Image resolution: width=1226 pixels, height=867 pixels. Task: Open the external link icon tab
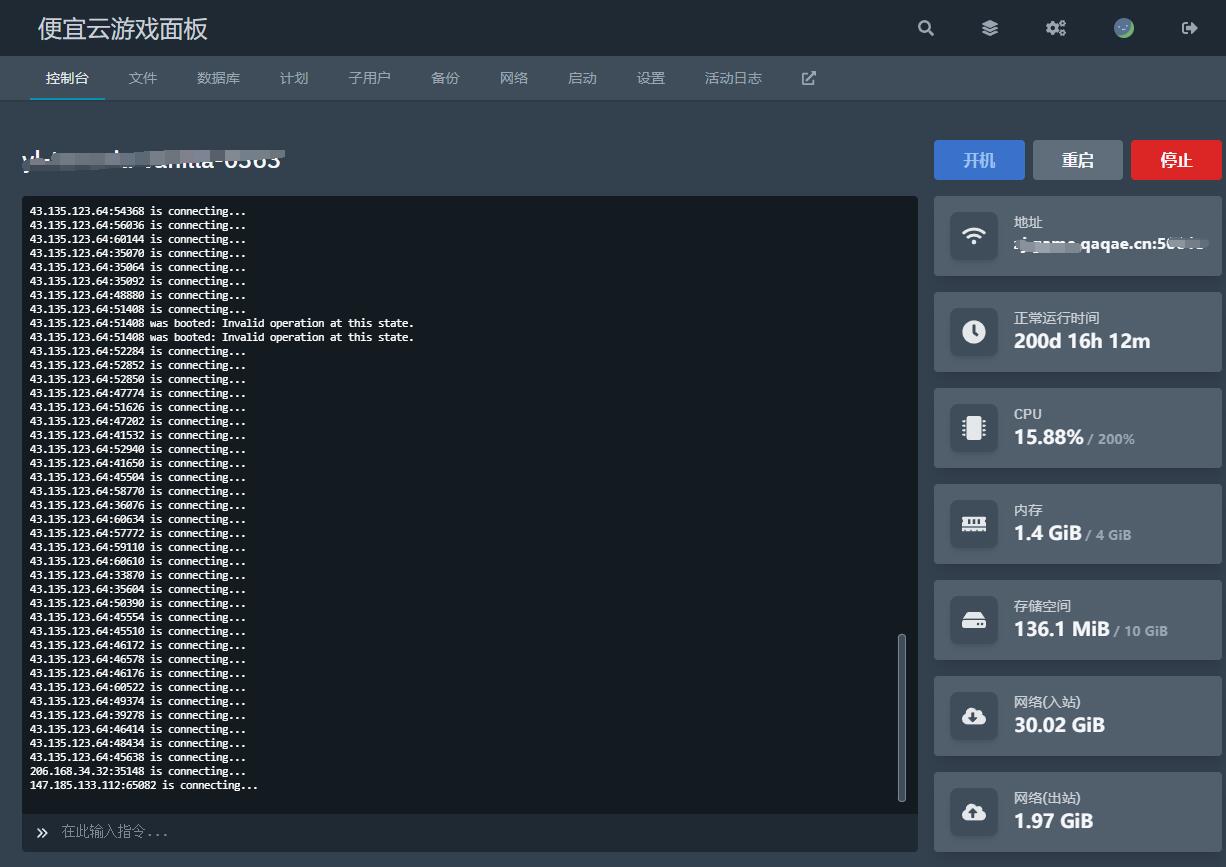809,78
